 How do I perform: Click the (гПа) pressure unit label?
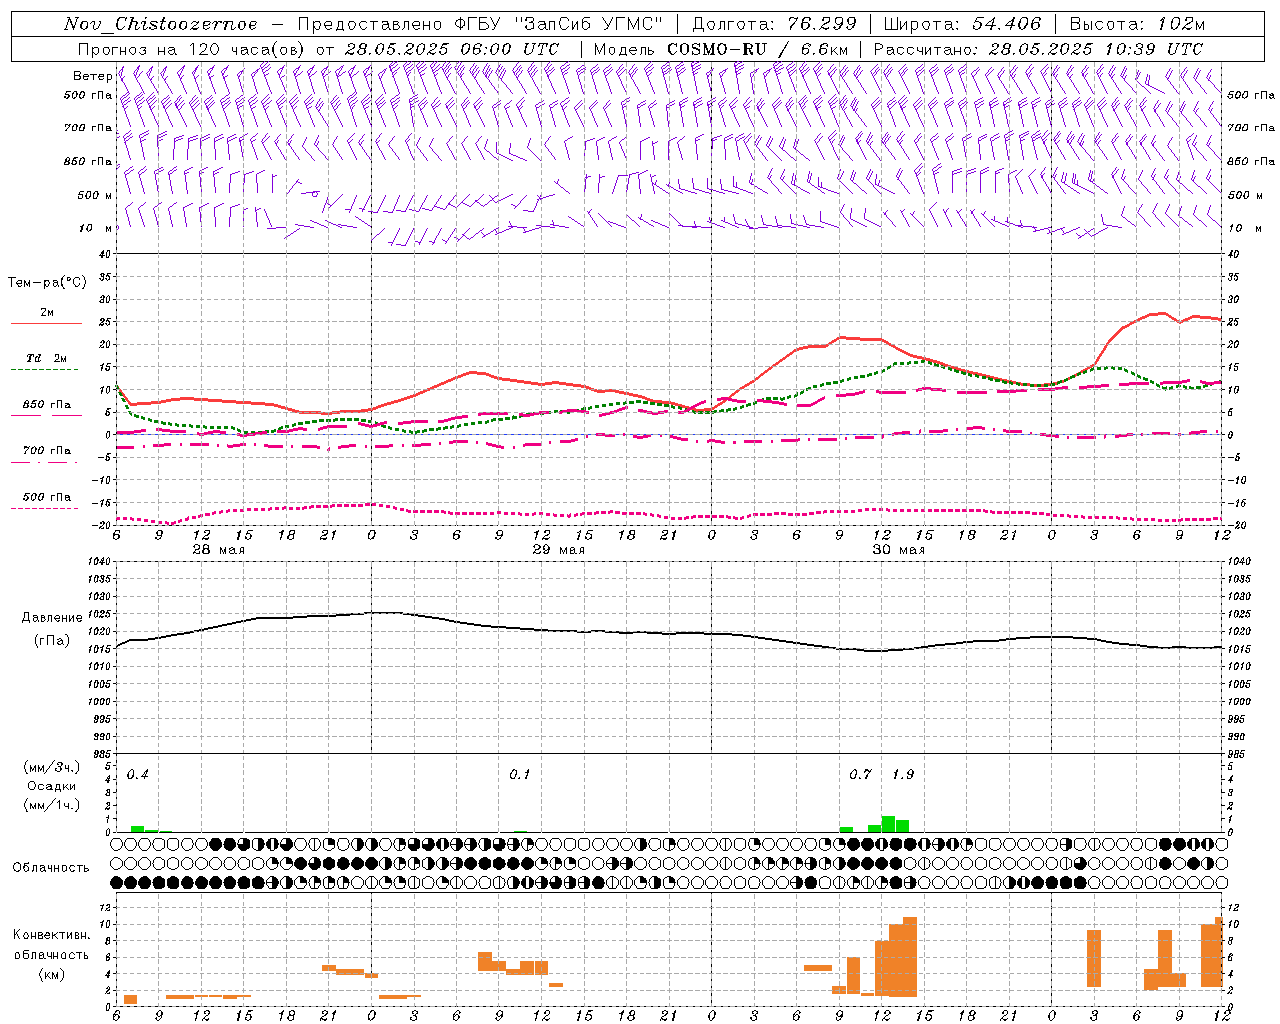coord(52,641)
